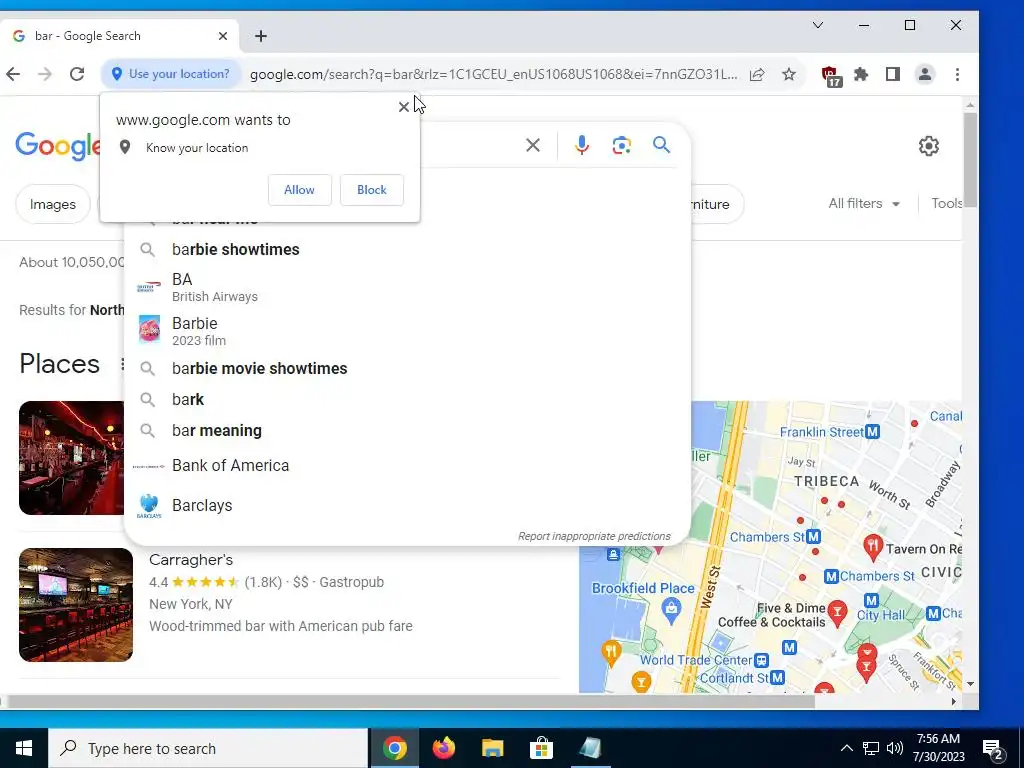Screen dimensions: 1024x768
Task: Toggle the browser side panel icon
Action: coord(893,74)
